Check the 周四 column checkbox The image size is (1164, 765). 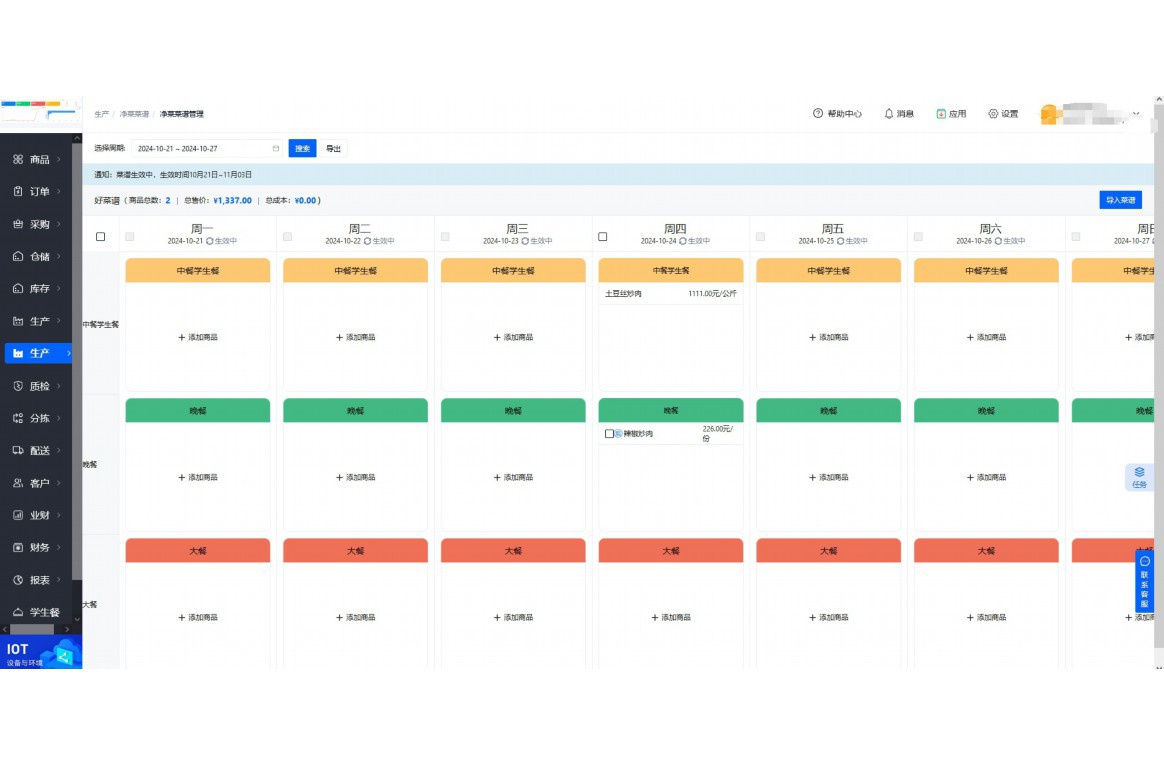602,237
